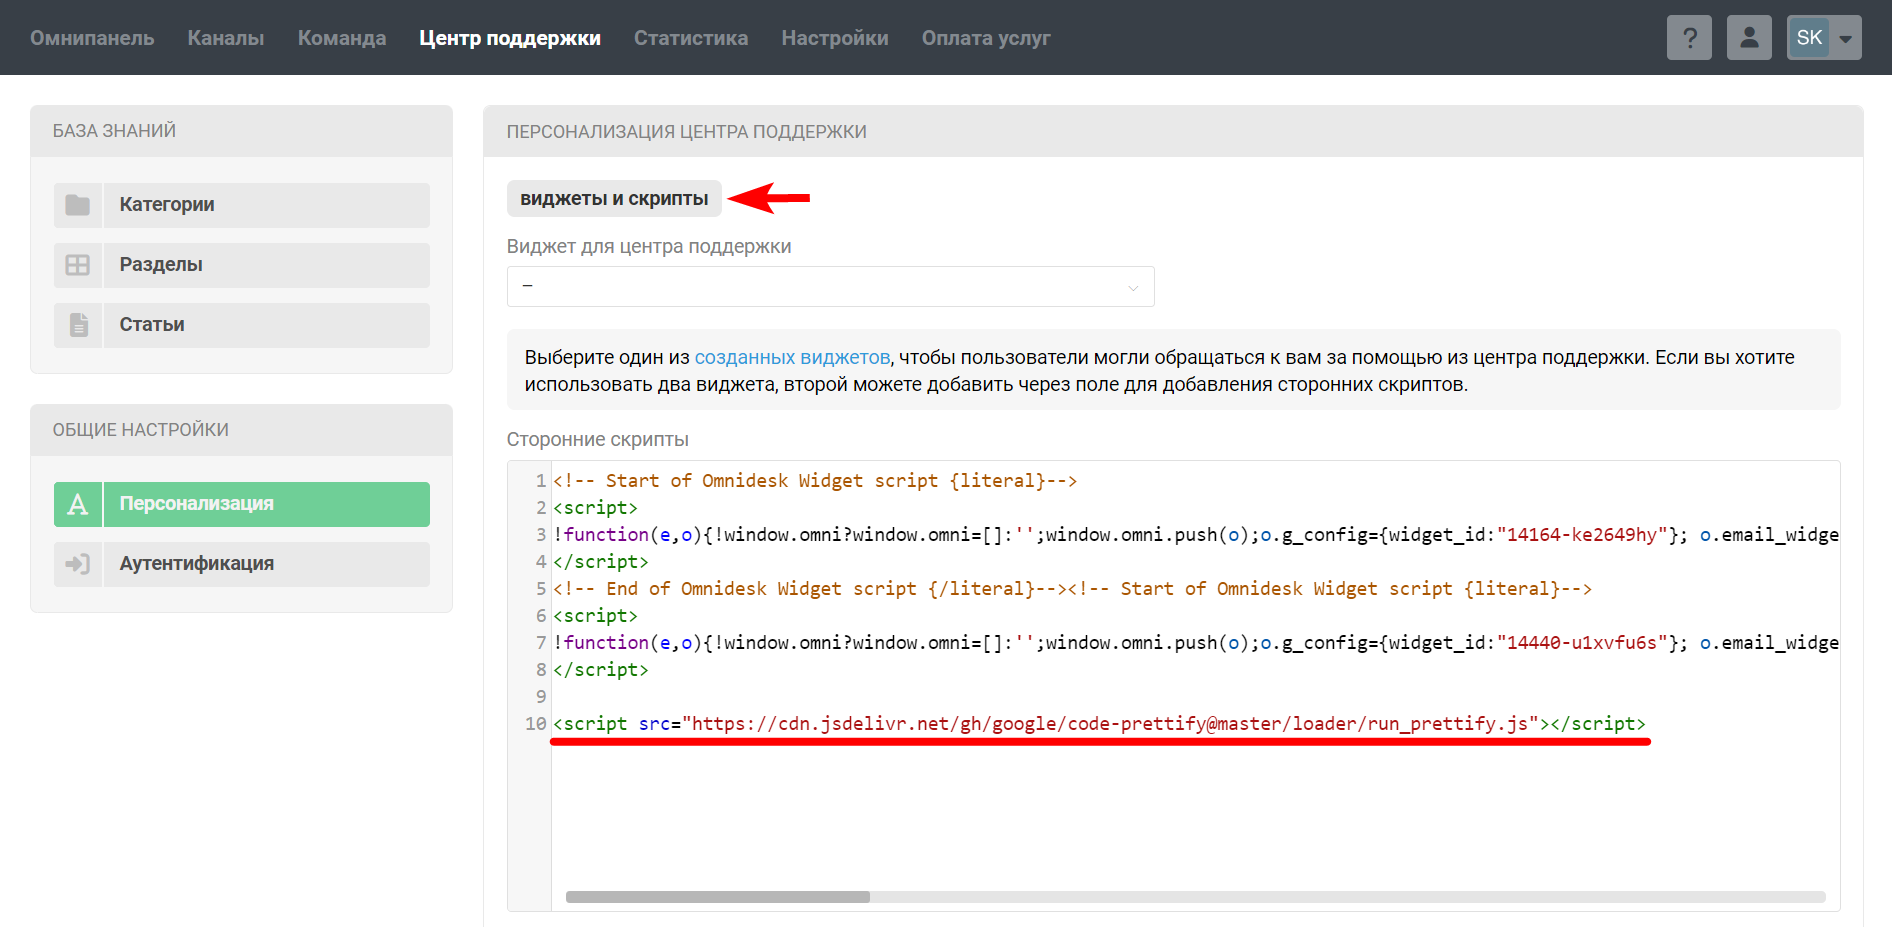
Task: Open the Омнипанель menu
Action: tap(92, 38)
